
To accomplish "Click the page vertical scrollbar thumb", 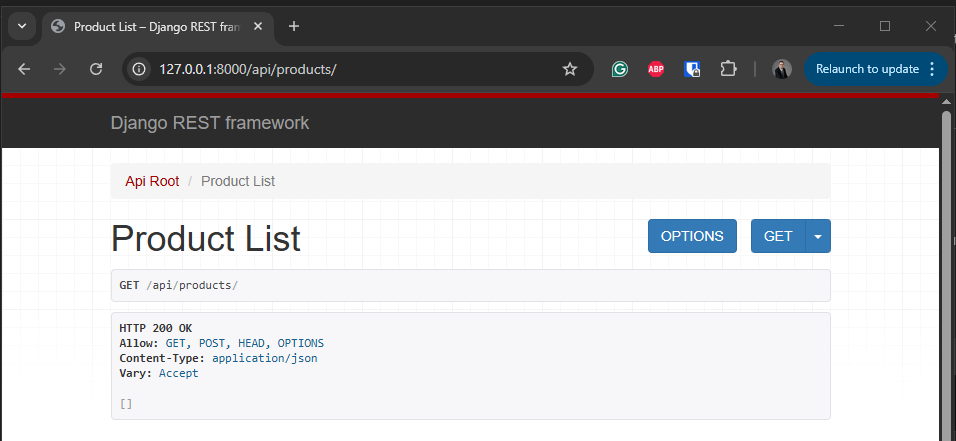I will coord(946,274).
